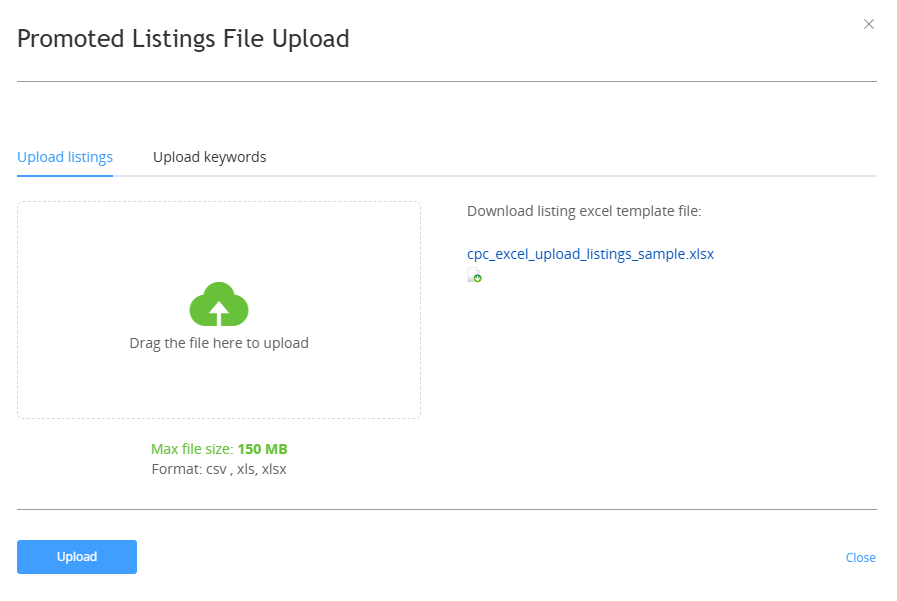Click the dashed file drop zone area
Screen dimensions: 897x601
tap(219, 310)
